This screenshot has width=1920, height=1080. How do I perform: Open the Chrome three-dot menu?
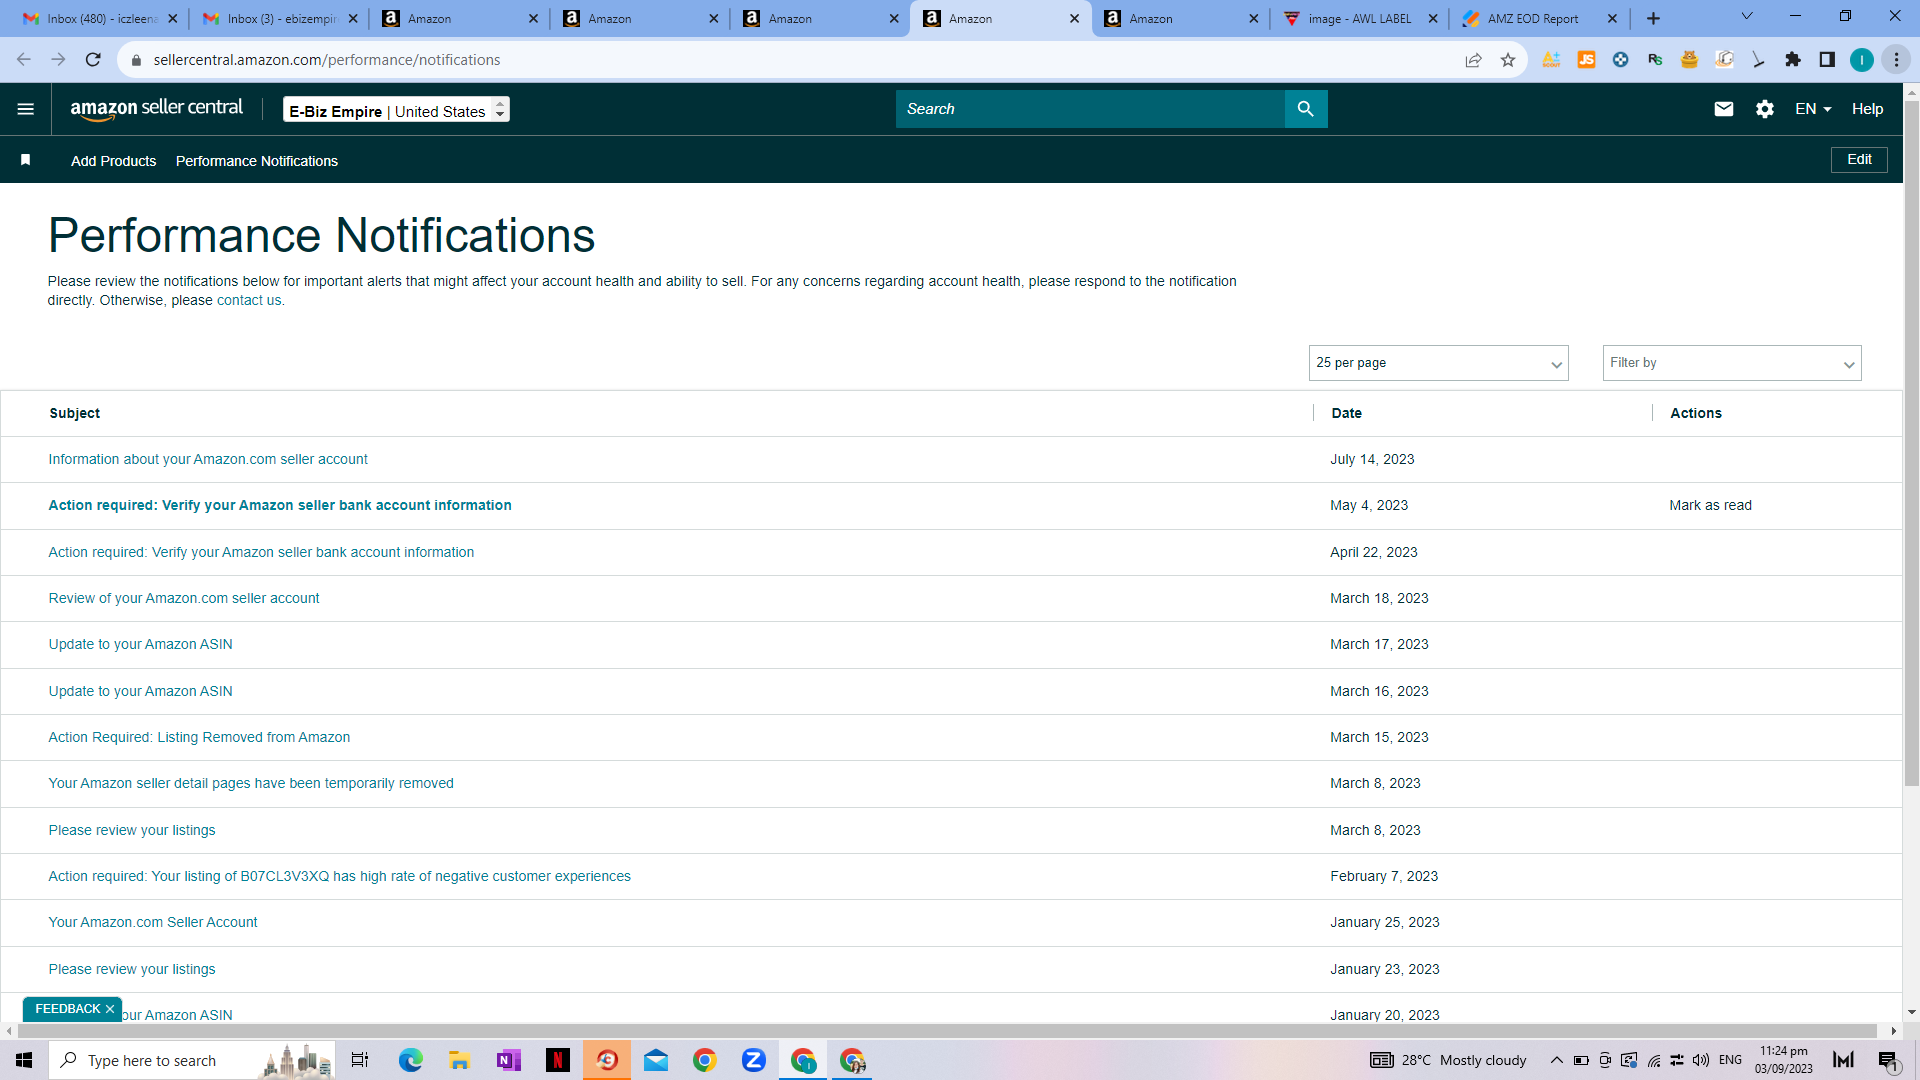pos(1896,60)
